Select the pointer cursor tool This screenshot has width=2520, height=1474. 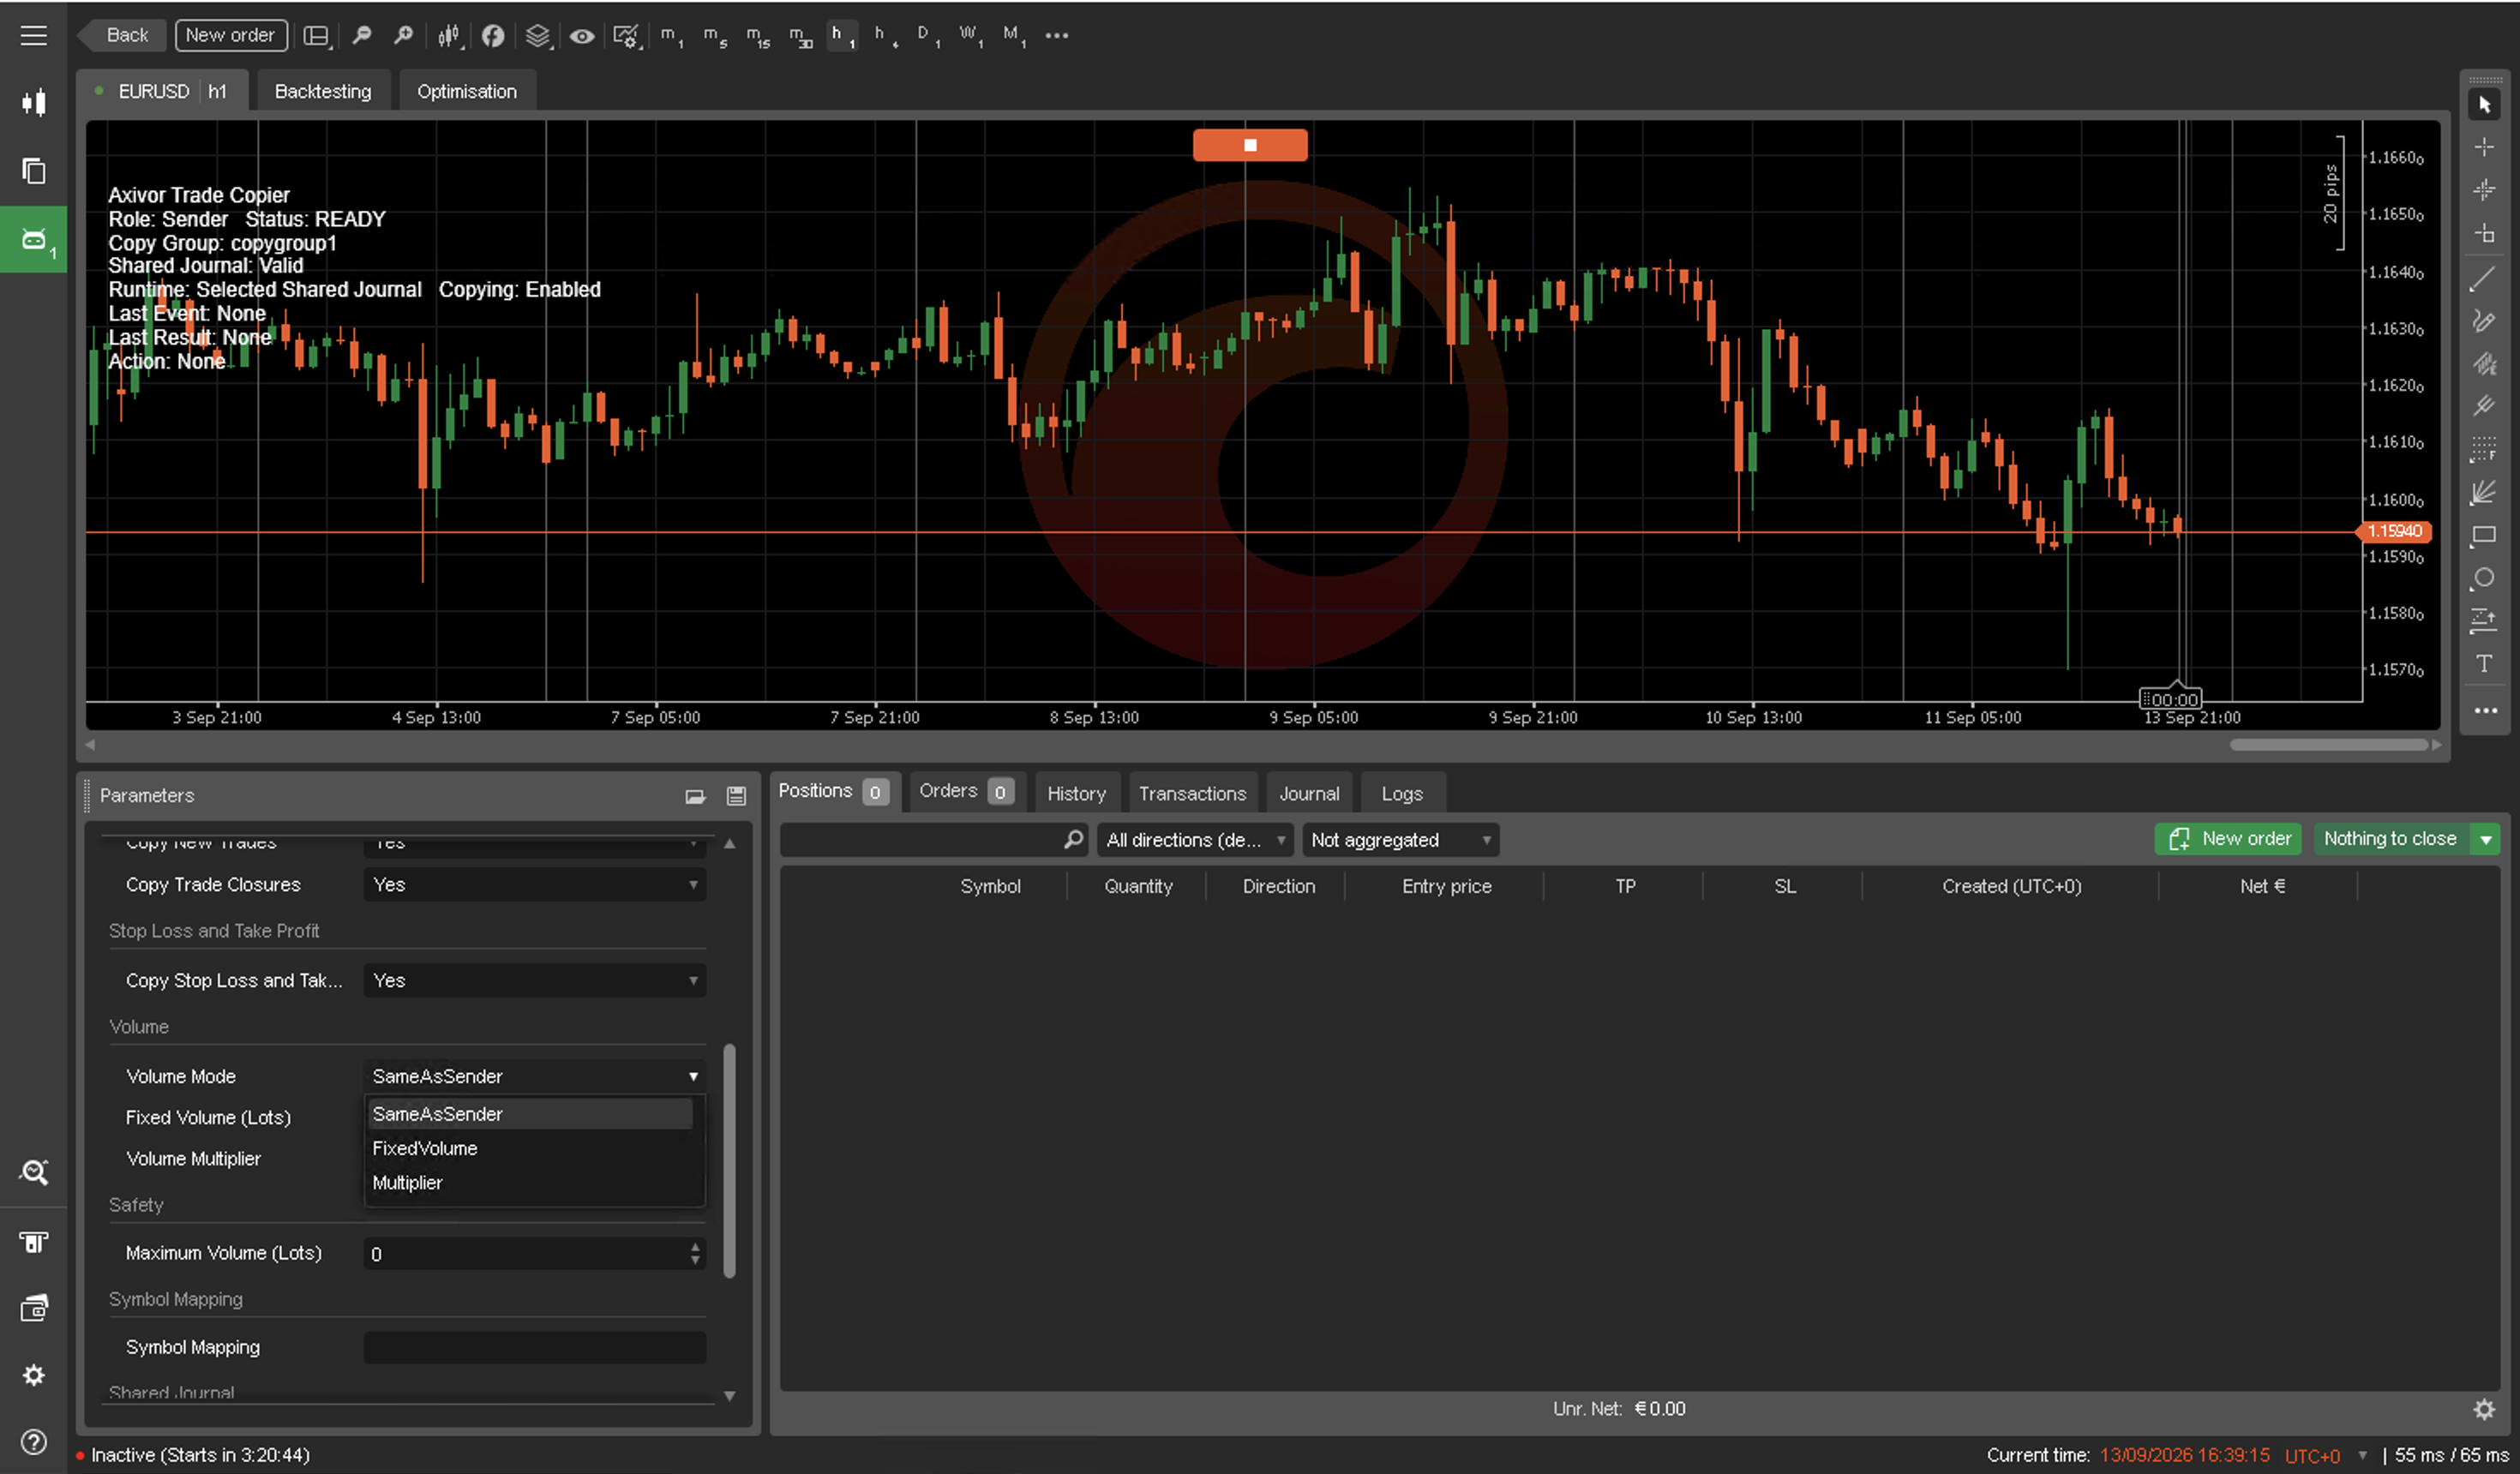tap(2484, 105)
